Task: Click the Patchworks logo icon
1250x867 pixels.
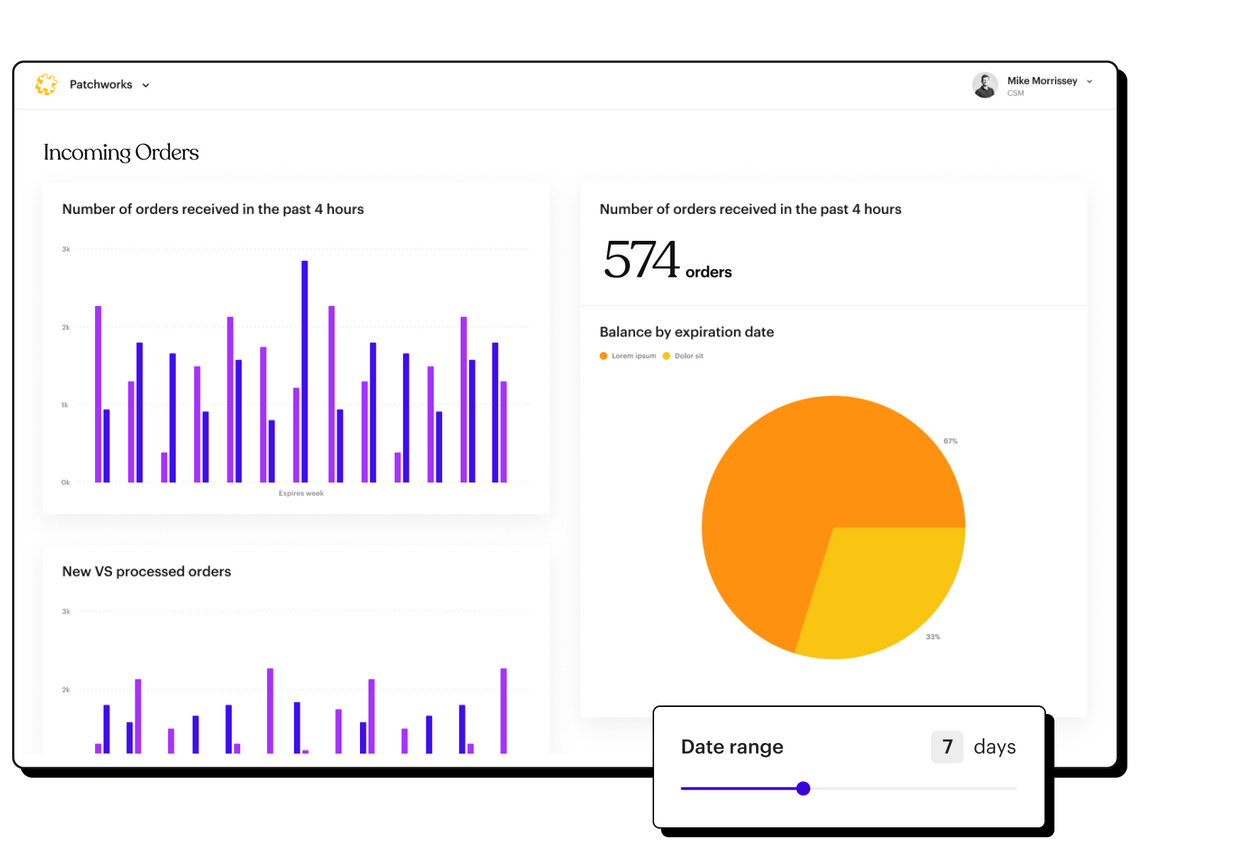Action: [x=46, y=85]
